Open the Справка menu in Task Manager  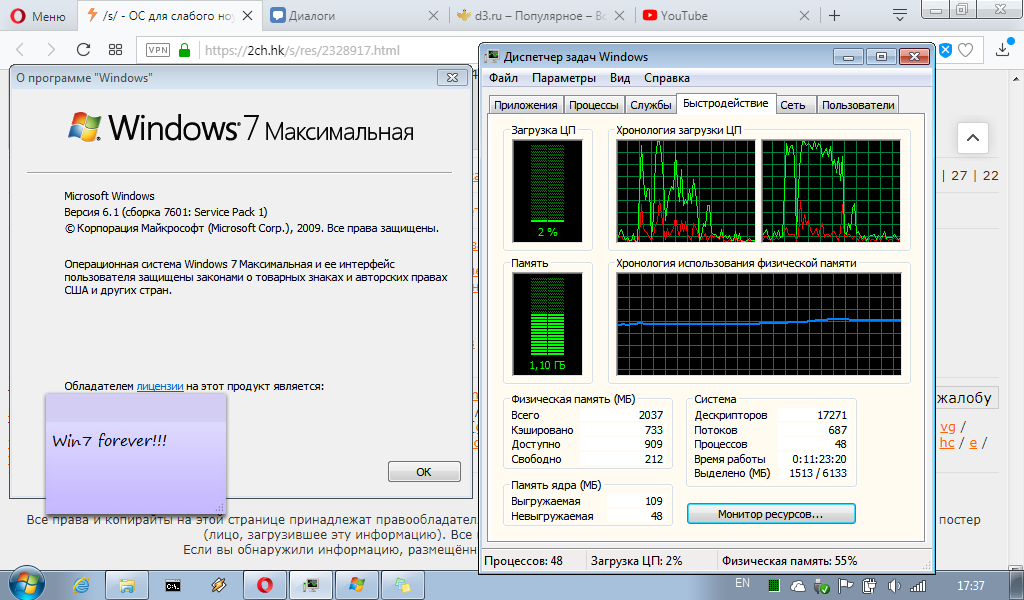pos(667,78)
